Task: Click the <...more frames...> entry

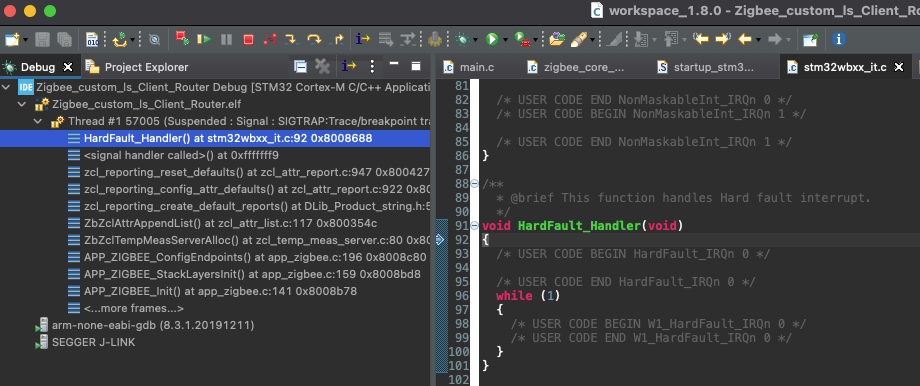Action: pos(215,308)
